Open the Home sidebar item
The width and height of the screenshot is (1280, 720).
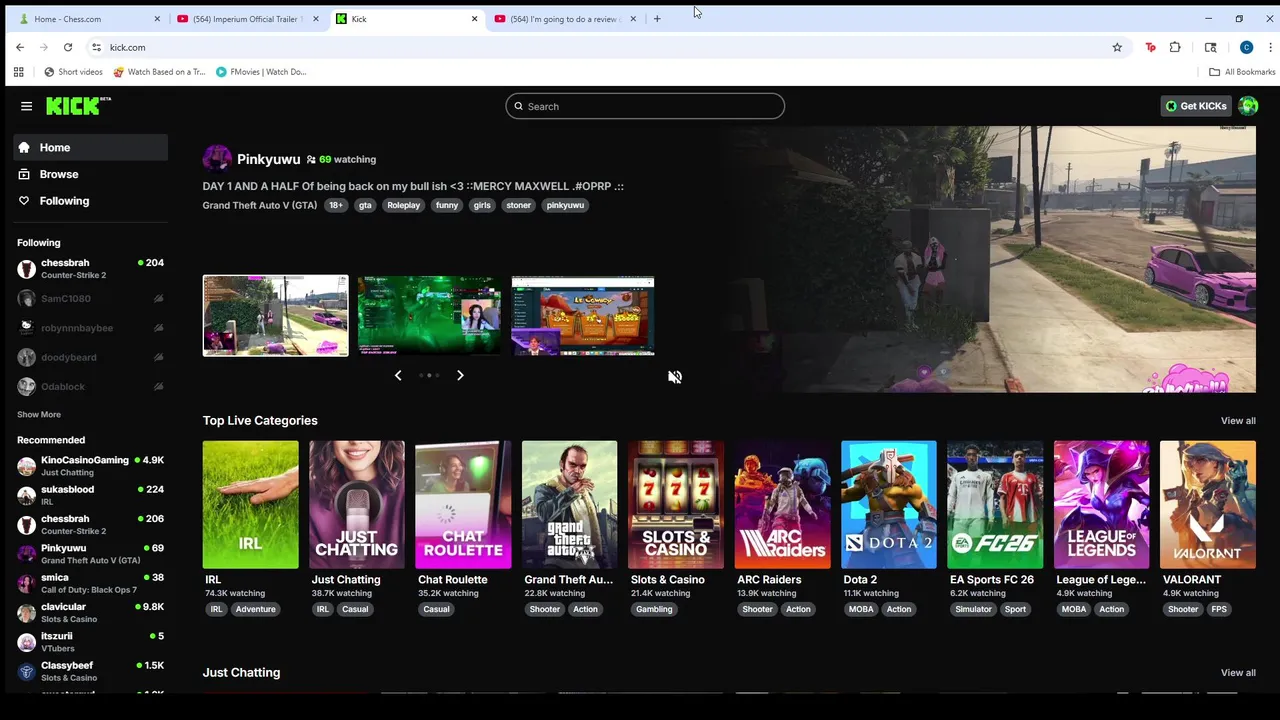point(91,147)
